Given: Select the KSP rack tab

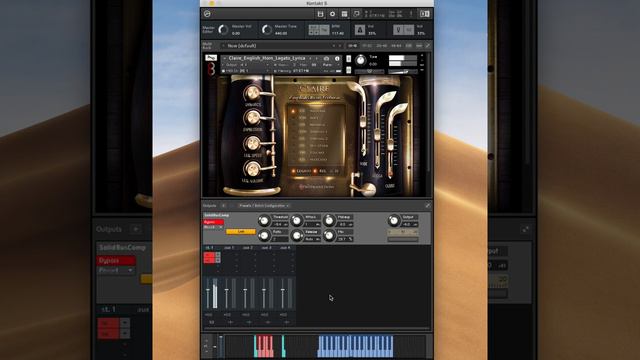Looking at the screenshot, I should click(409, 46).
